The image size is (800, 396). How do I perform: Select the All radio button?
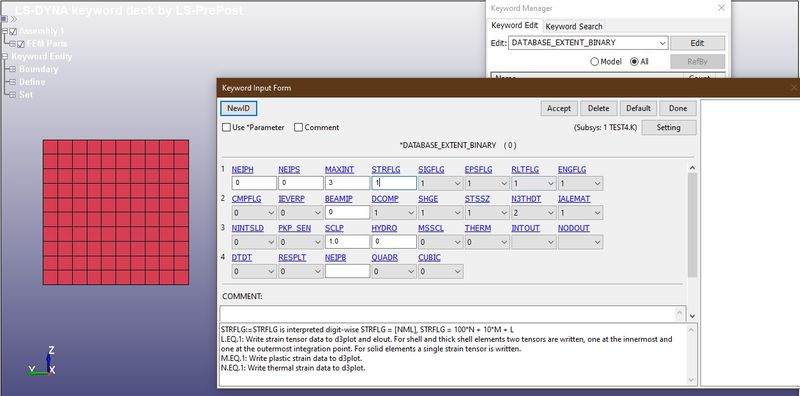(634, 62)
